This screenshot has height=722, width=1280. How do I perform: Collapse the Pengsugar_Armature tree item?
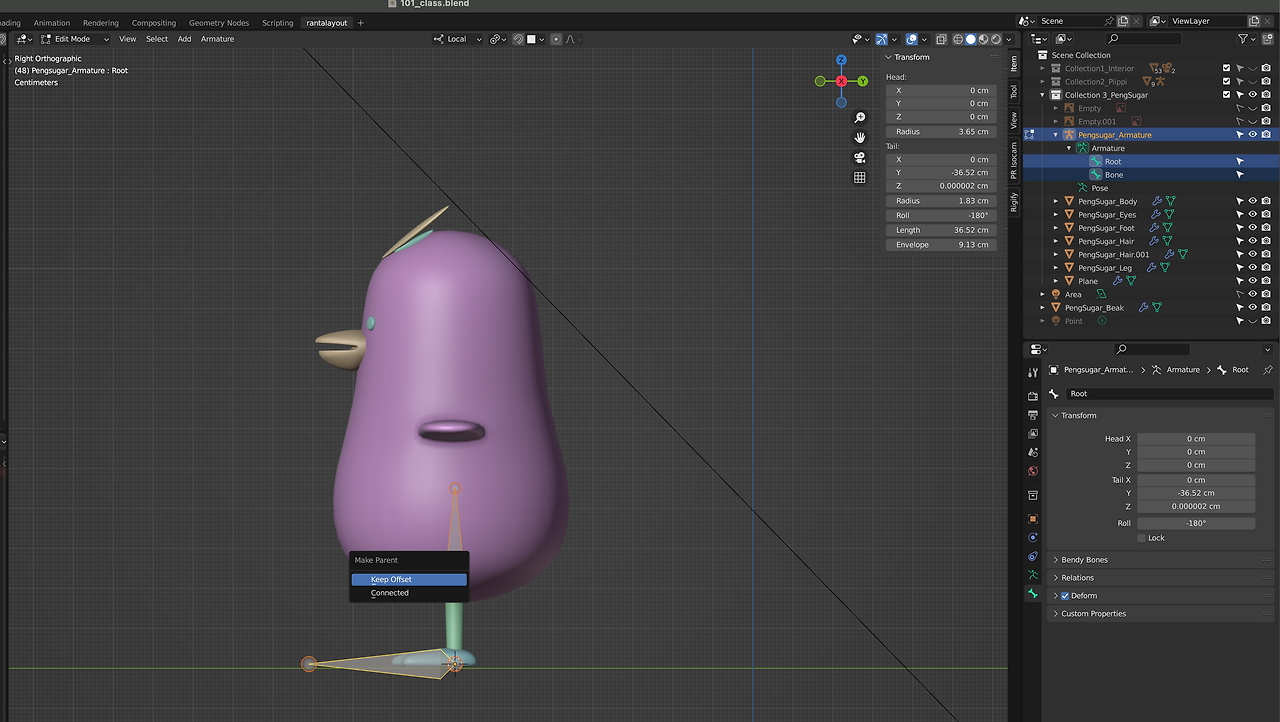[x=1055, y=135]
